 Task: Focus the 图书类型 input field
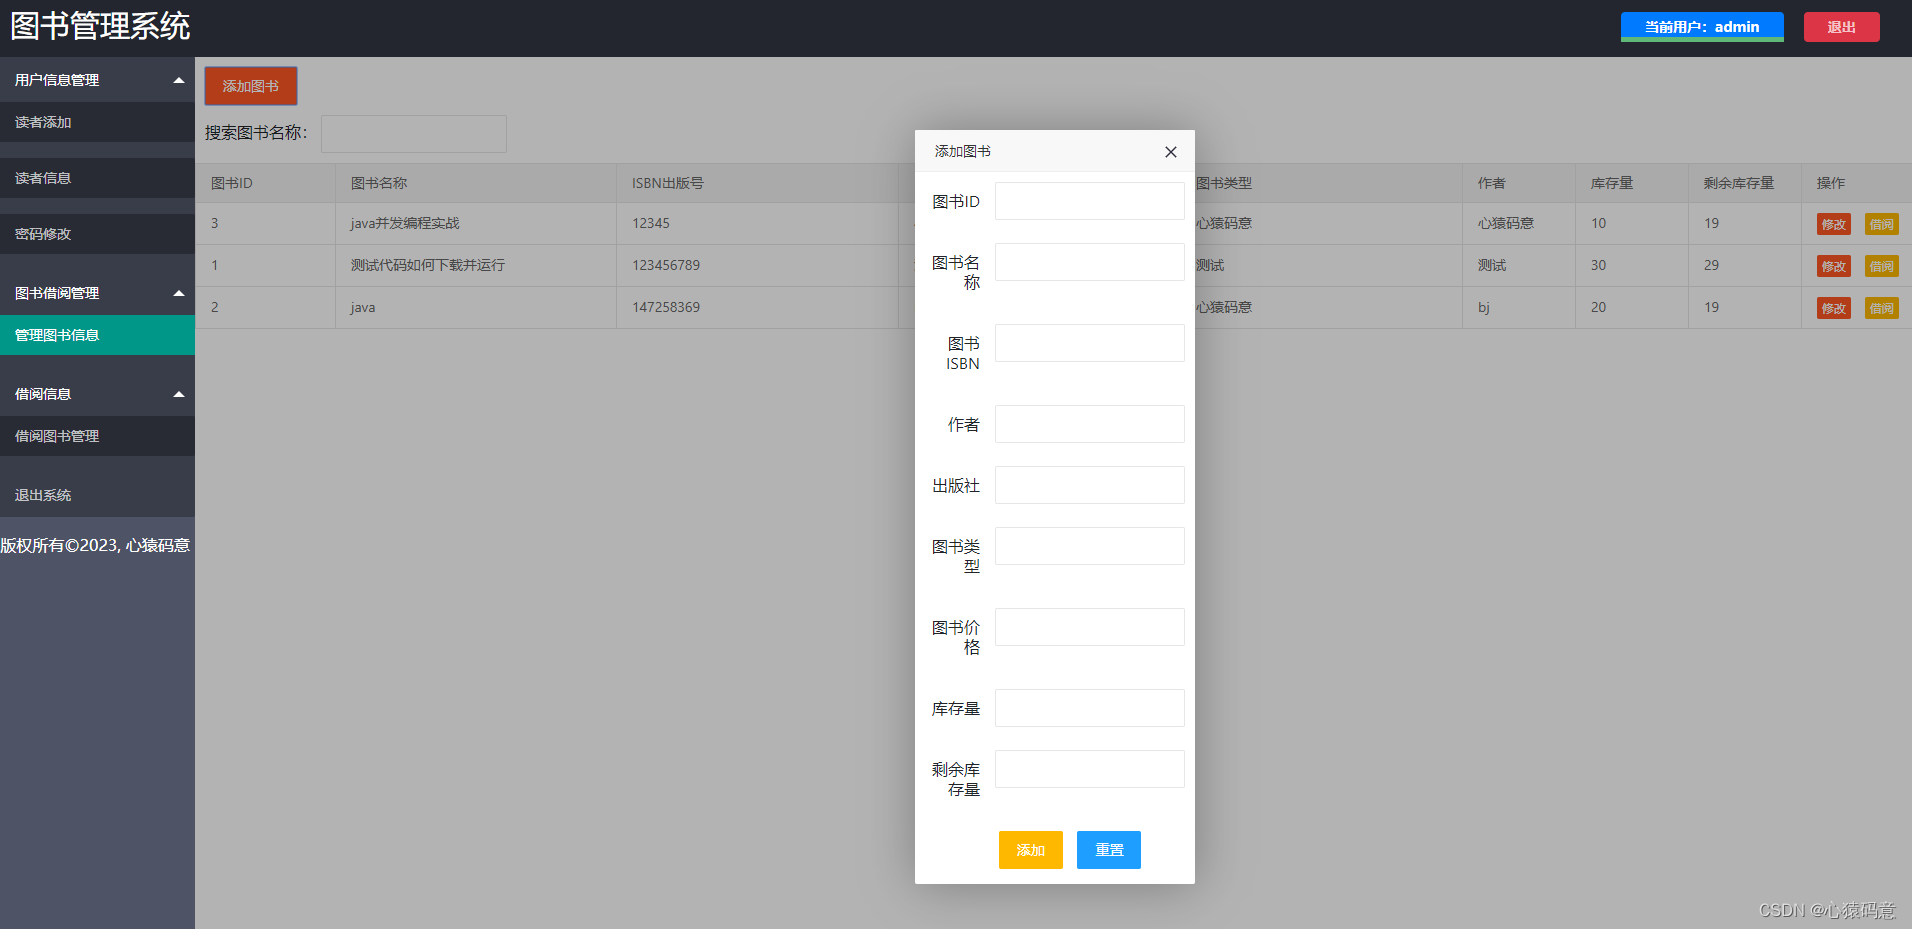click(1090, 546)
